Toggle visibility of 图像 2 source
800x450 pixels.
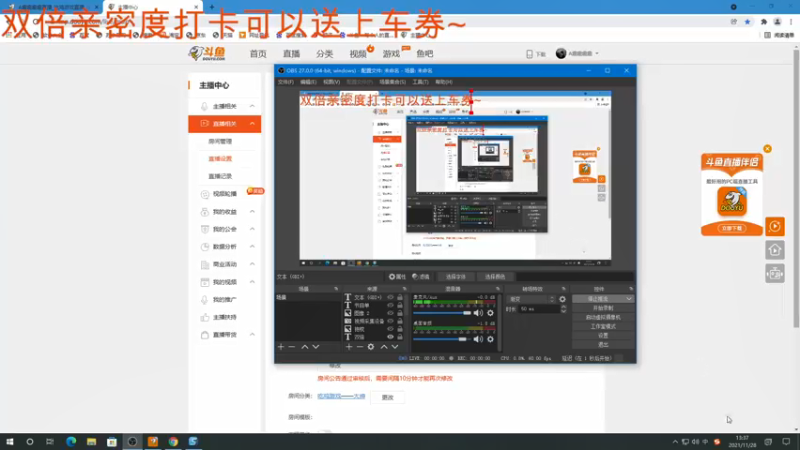tap(390, 313)
